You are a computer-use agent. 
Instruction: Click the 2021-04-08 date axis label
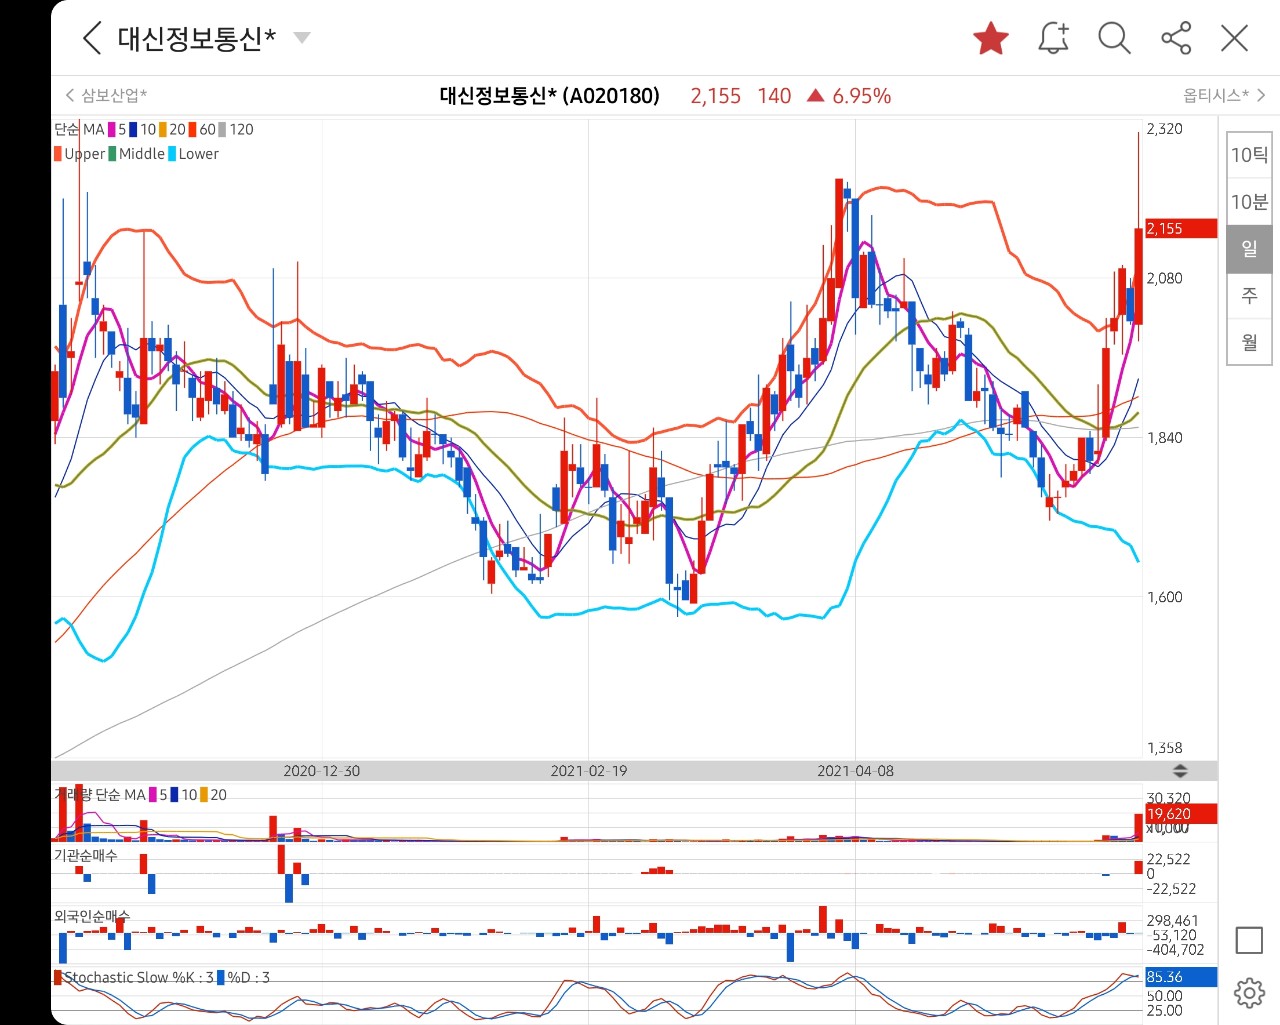(x=856, y=771)
